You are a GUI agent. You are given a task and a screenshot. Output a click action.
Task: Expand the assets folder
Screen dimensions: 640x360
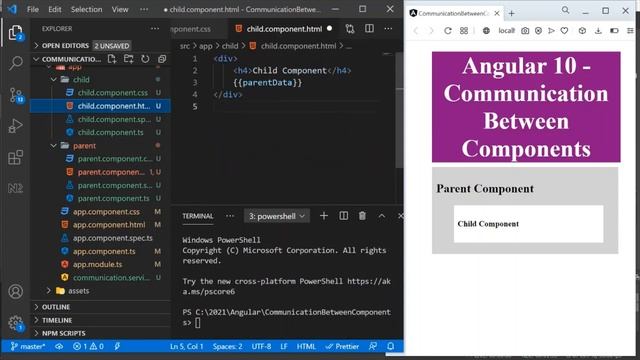point(100,291)
